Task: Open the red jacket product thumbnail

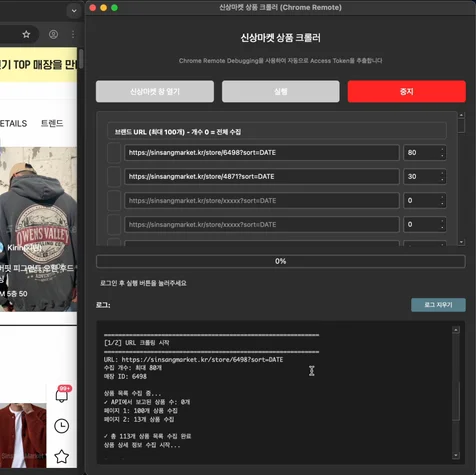Action: click(23, 436)
